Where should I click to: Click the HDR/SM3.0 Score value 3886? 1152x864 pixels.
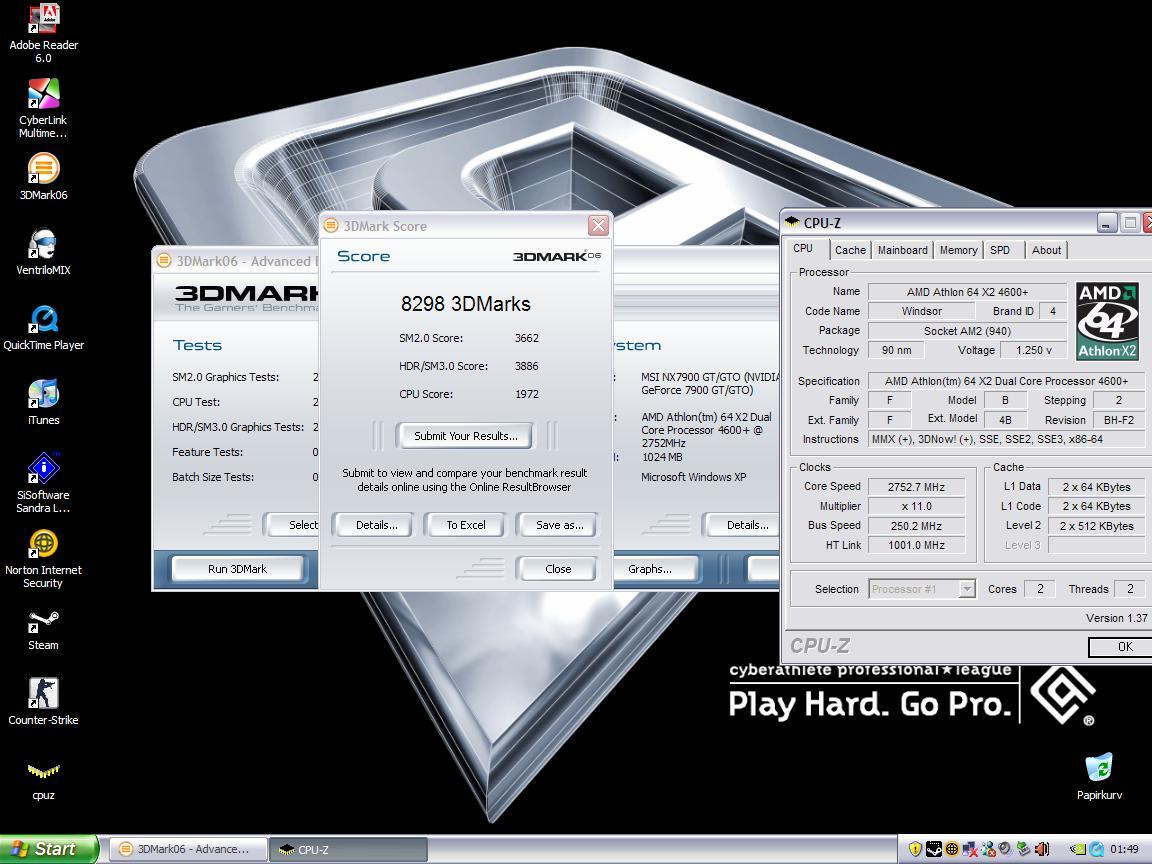tap(527, 366)
